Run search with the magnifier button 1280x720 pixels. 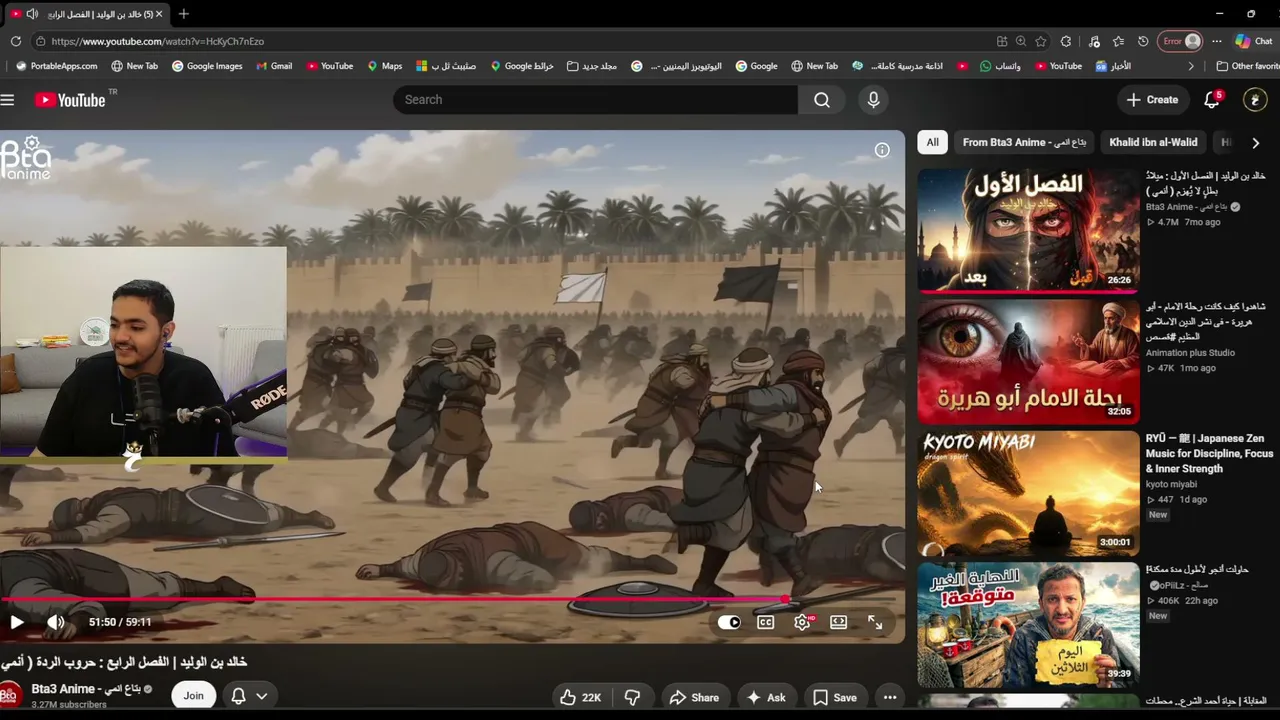coord(822,100)
